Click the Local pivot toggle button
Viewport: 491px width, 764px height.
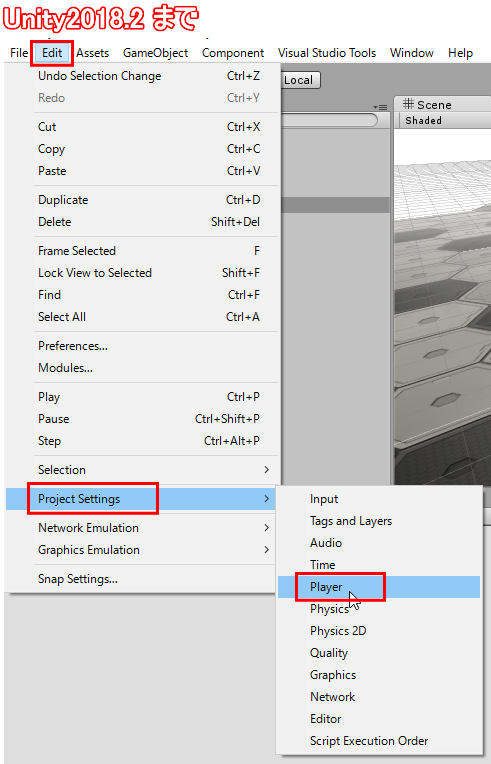point(299,80)
